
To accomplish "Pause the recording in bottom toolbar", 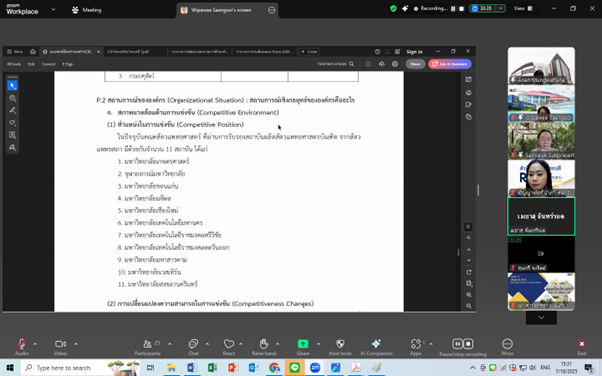I will (457, 344).
